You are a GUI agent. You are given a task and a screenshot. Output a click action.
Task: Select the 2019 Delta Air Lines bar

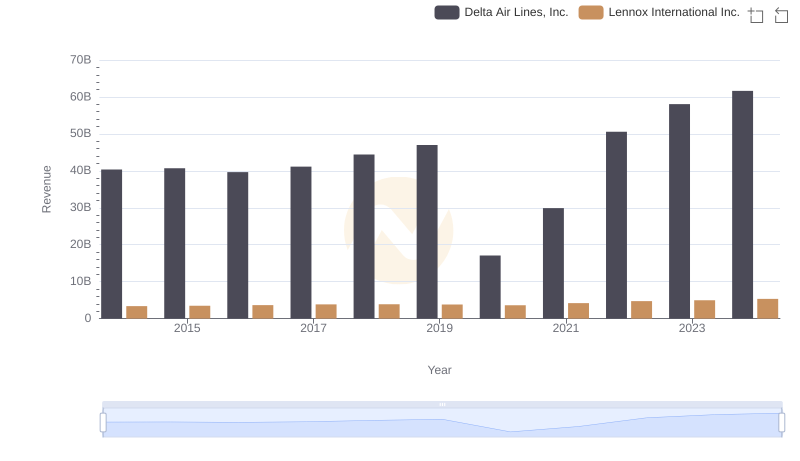click(427, 232)
